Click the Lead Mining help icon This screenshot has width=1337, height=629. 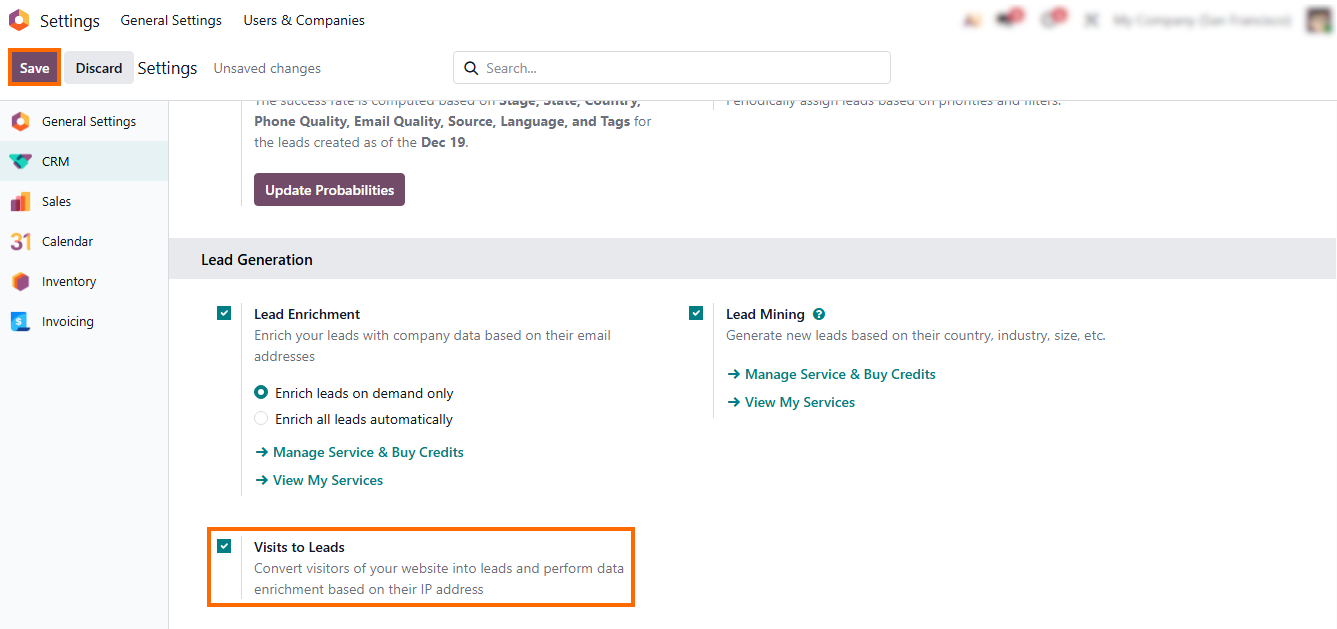[x=819, y=314]
